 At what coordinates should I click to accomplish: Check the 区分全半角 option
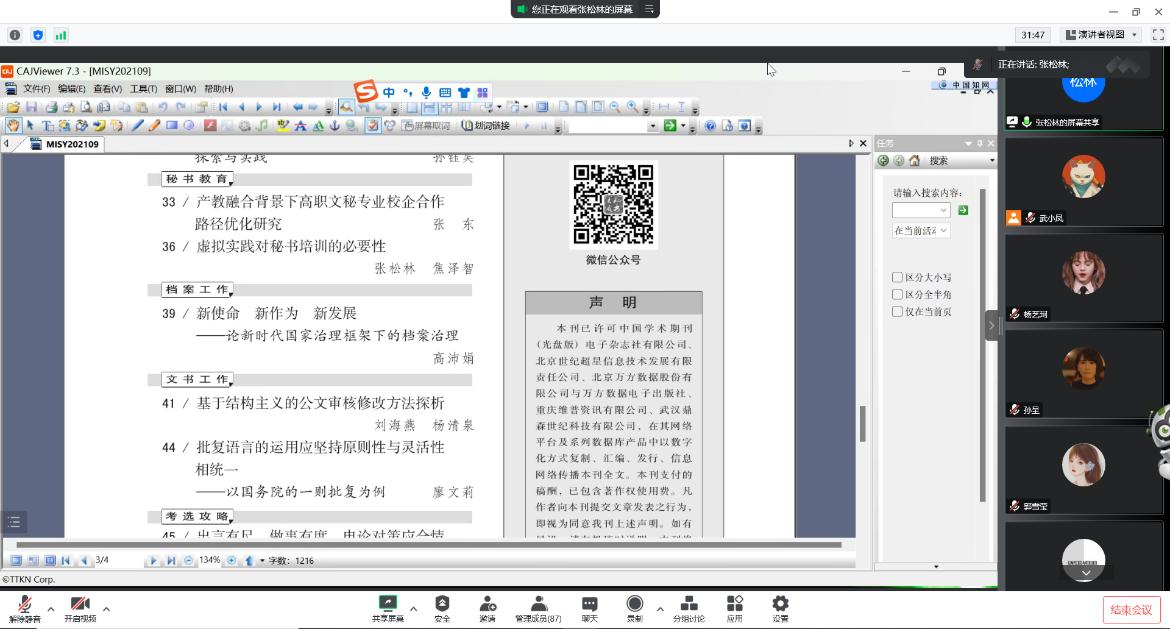pos(897,295)
